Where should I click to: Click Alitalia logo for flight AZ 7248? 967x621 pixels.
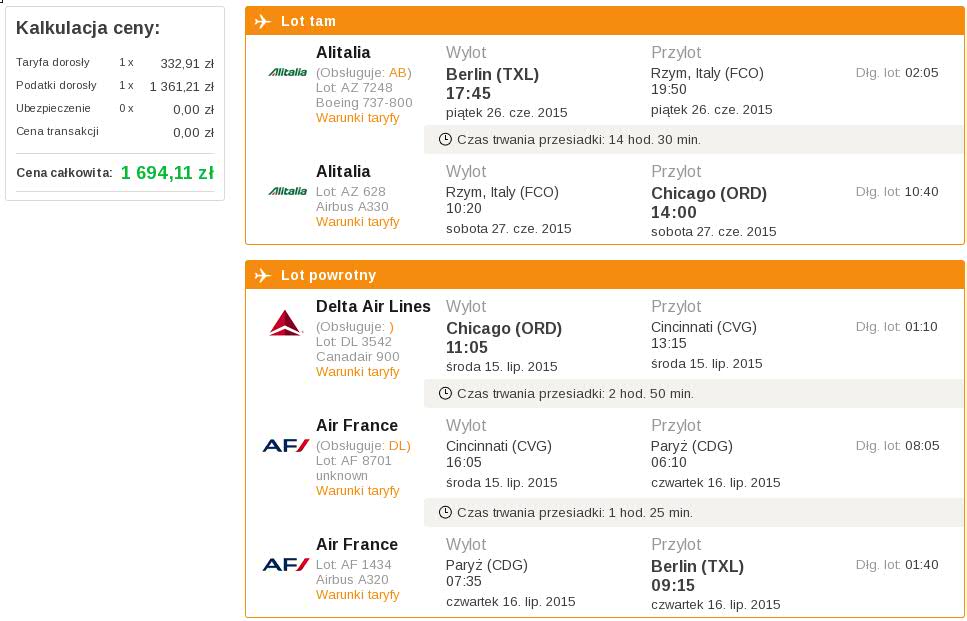pos(287,72)
